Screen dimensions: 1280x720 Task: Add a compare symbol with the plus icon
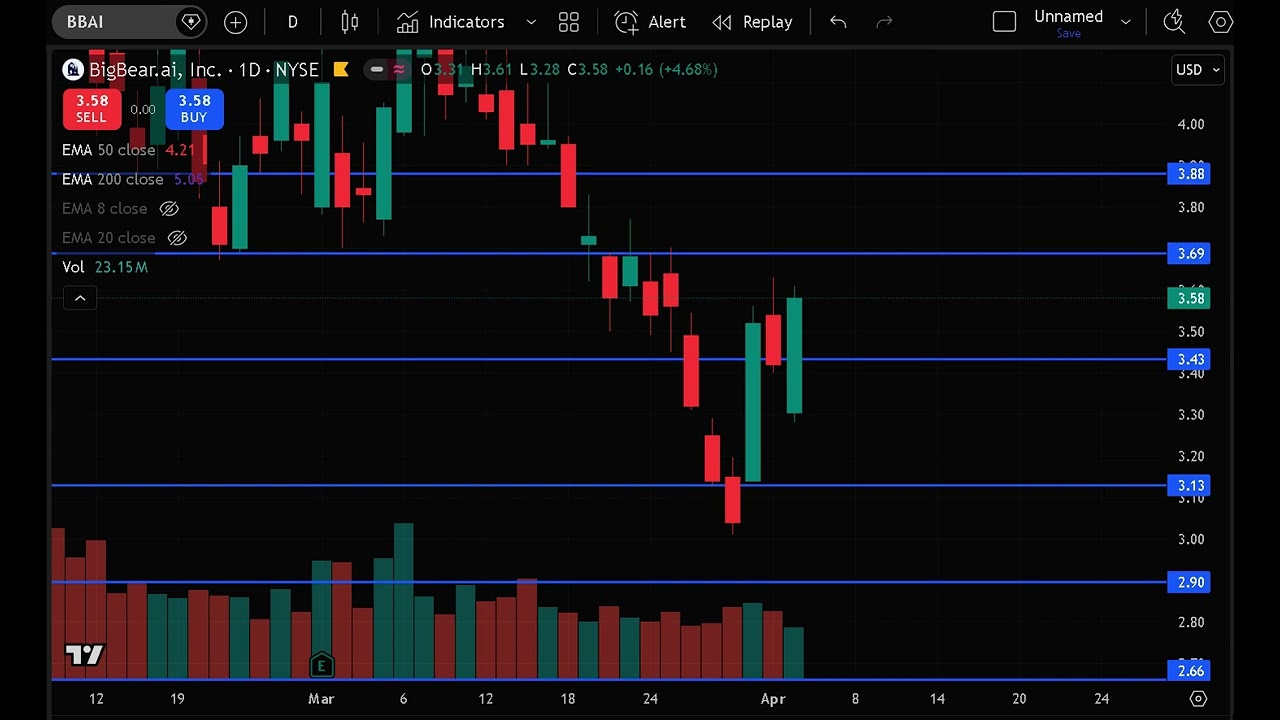pyautogui.click(x=235, y=22)
